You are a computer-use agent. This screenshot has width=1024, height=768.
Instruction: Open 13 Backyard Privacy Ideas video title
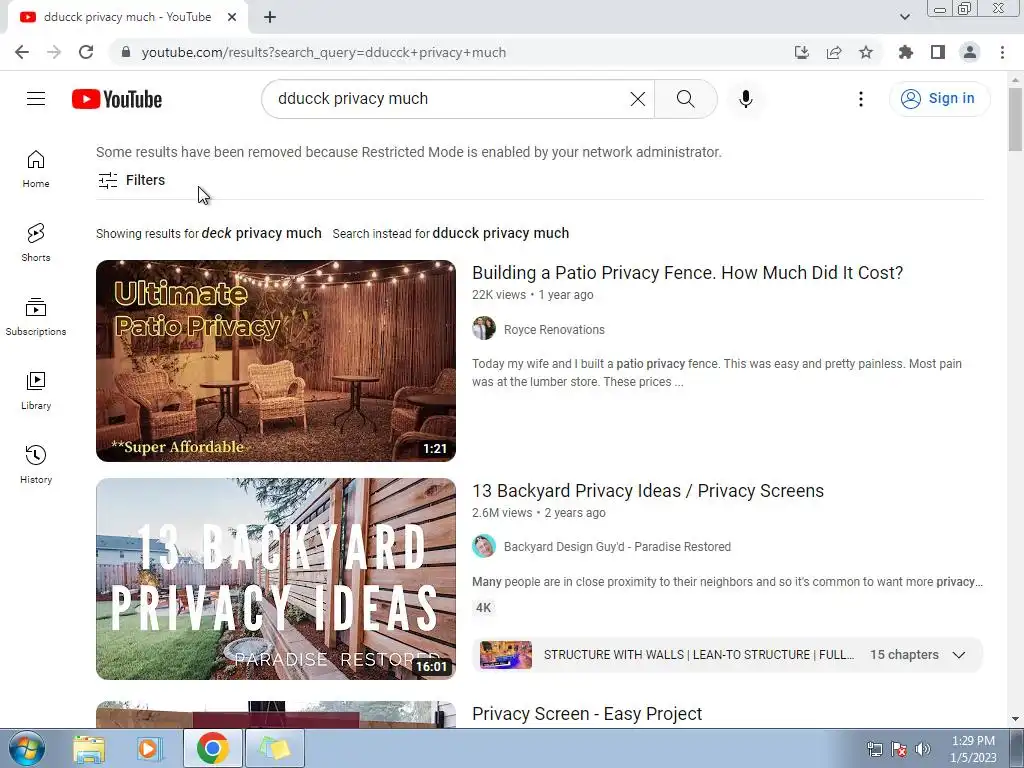(648, 490)
